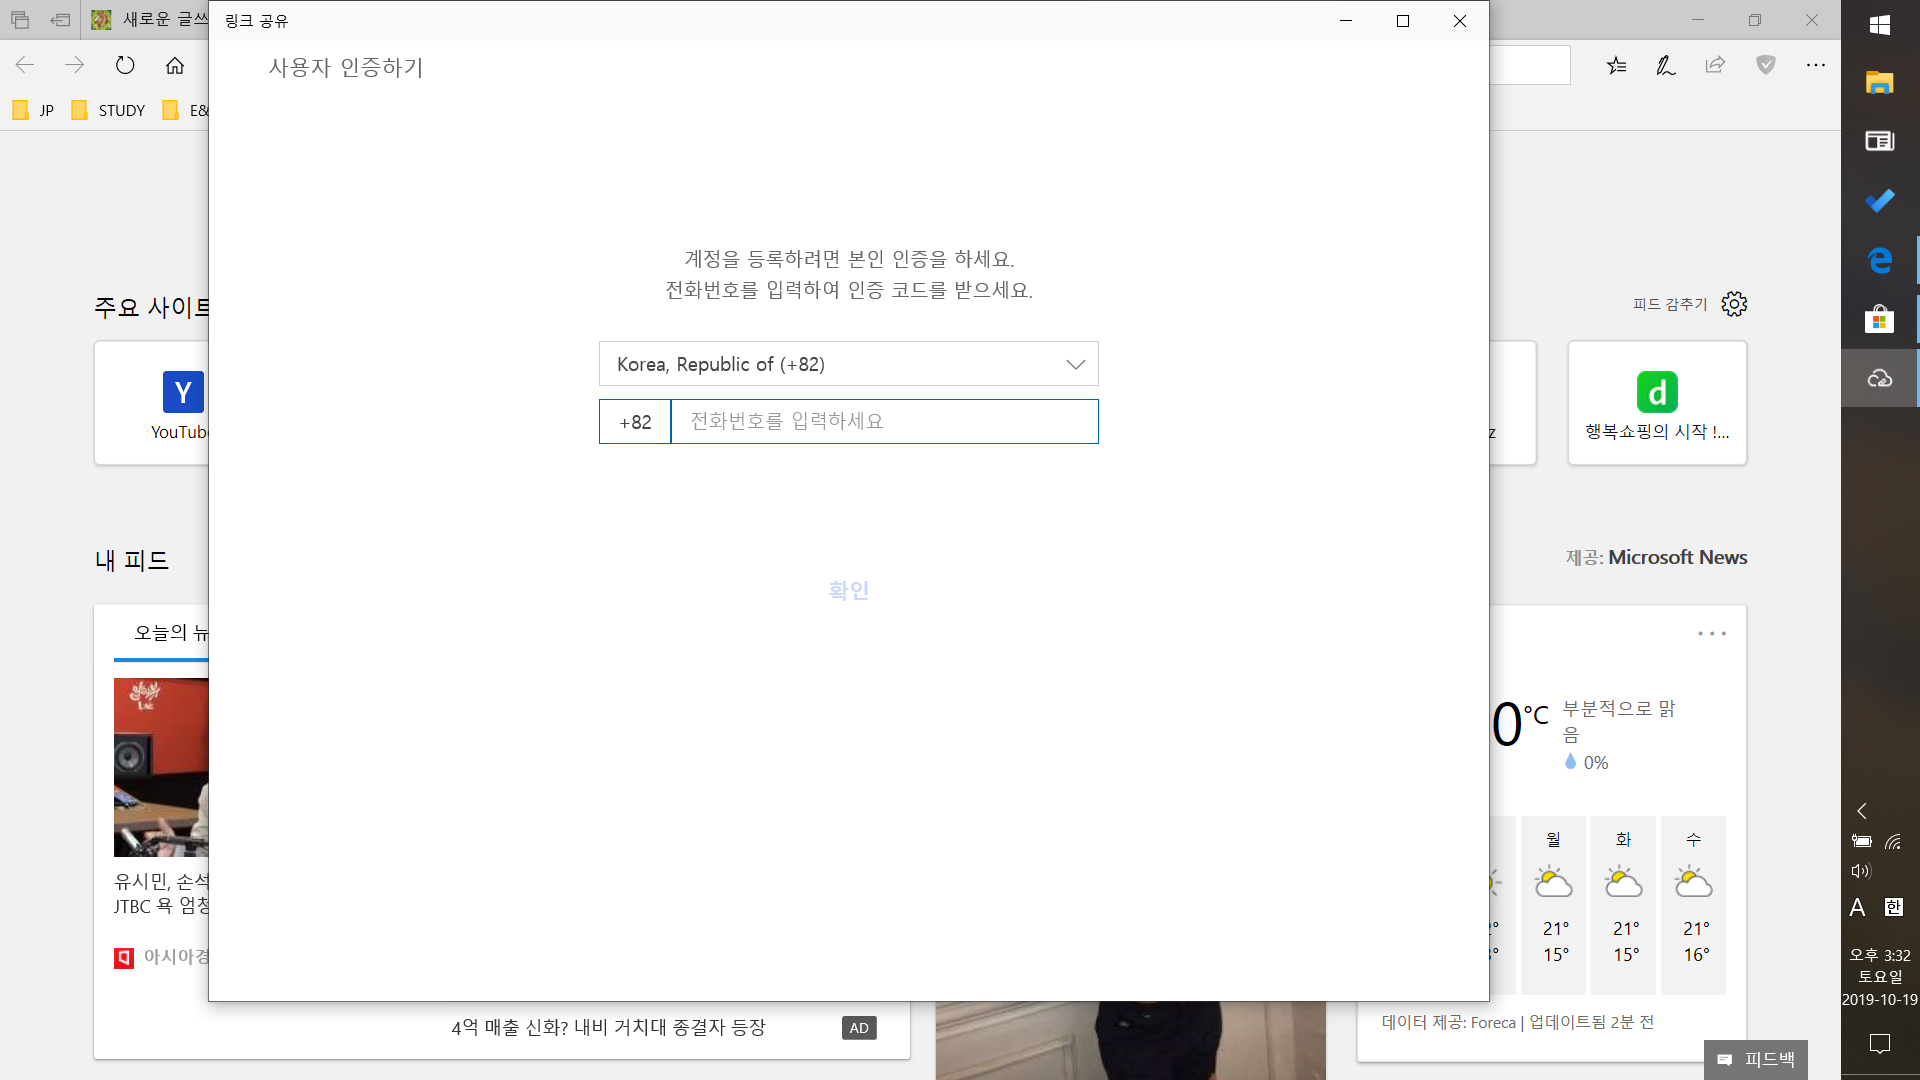Click 피드 감추기 link
1920x1080 pixels.
(1670, 304)
